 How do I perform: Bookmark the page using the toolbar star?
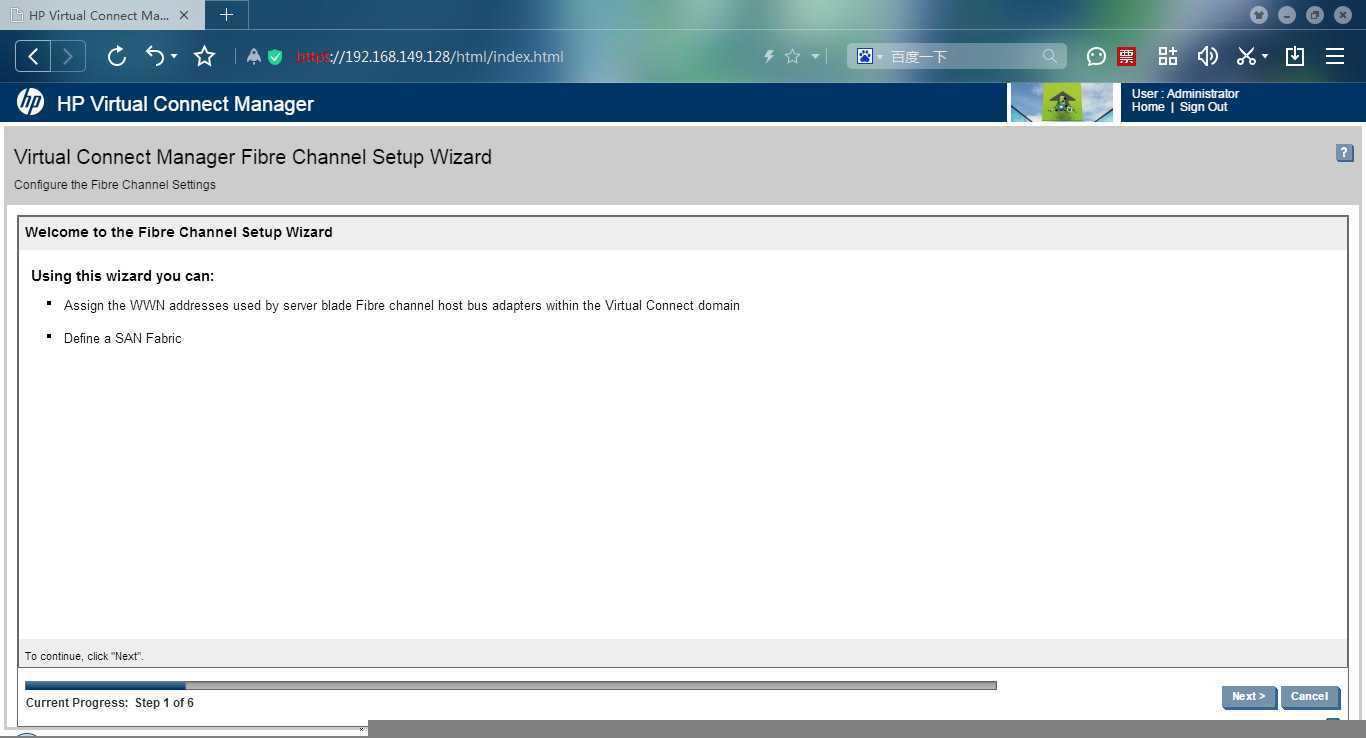tap(204, 56)
